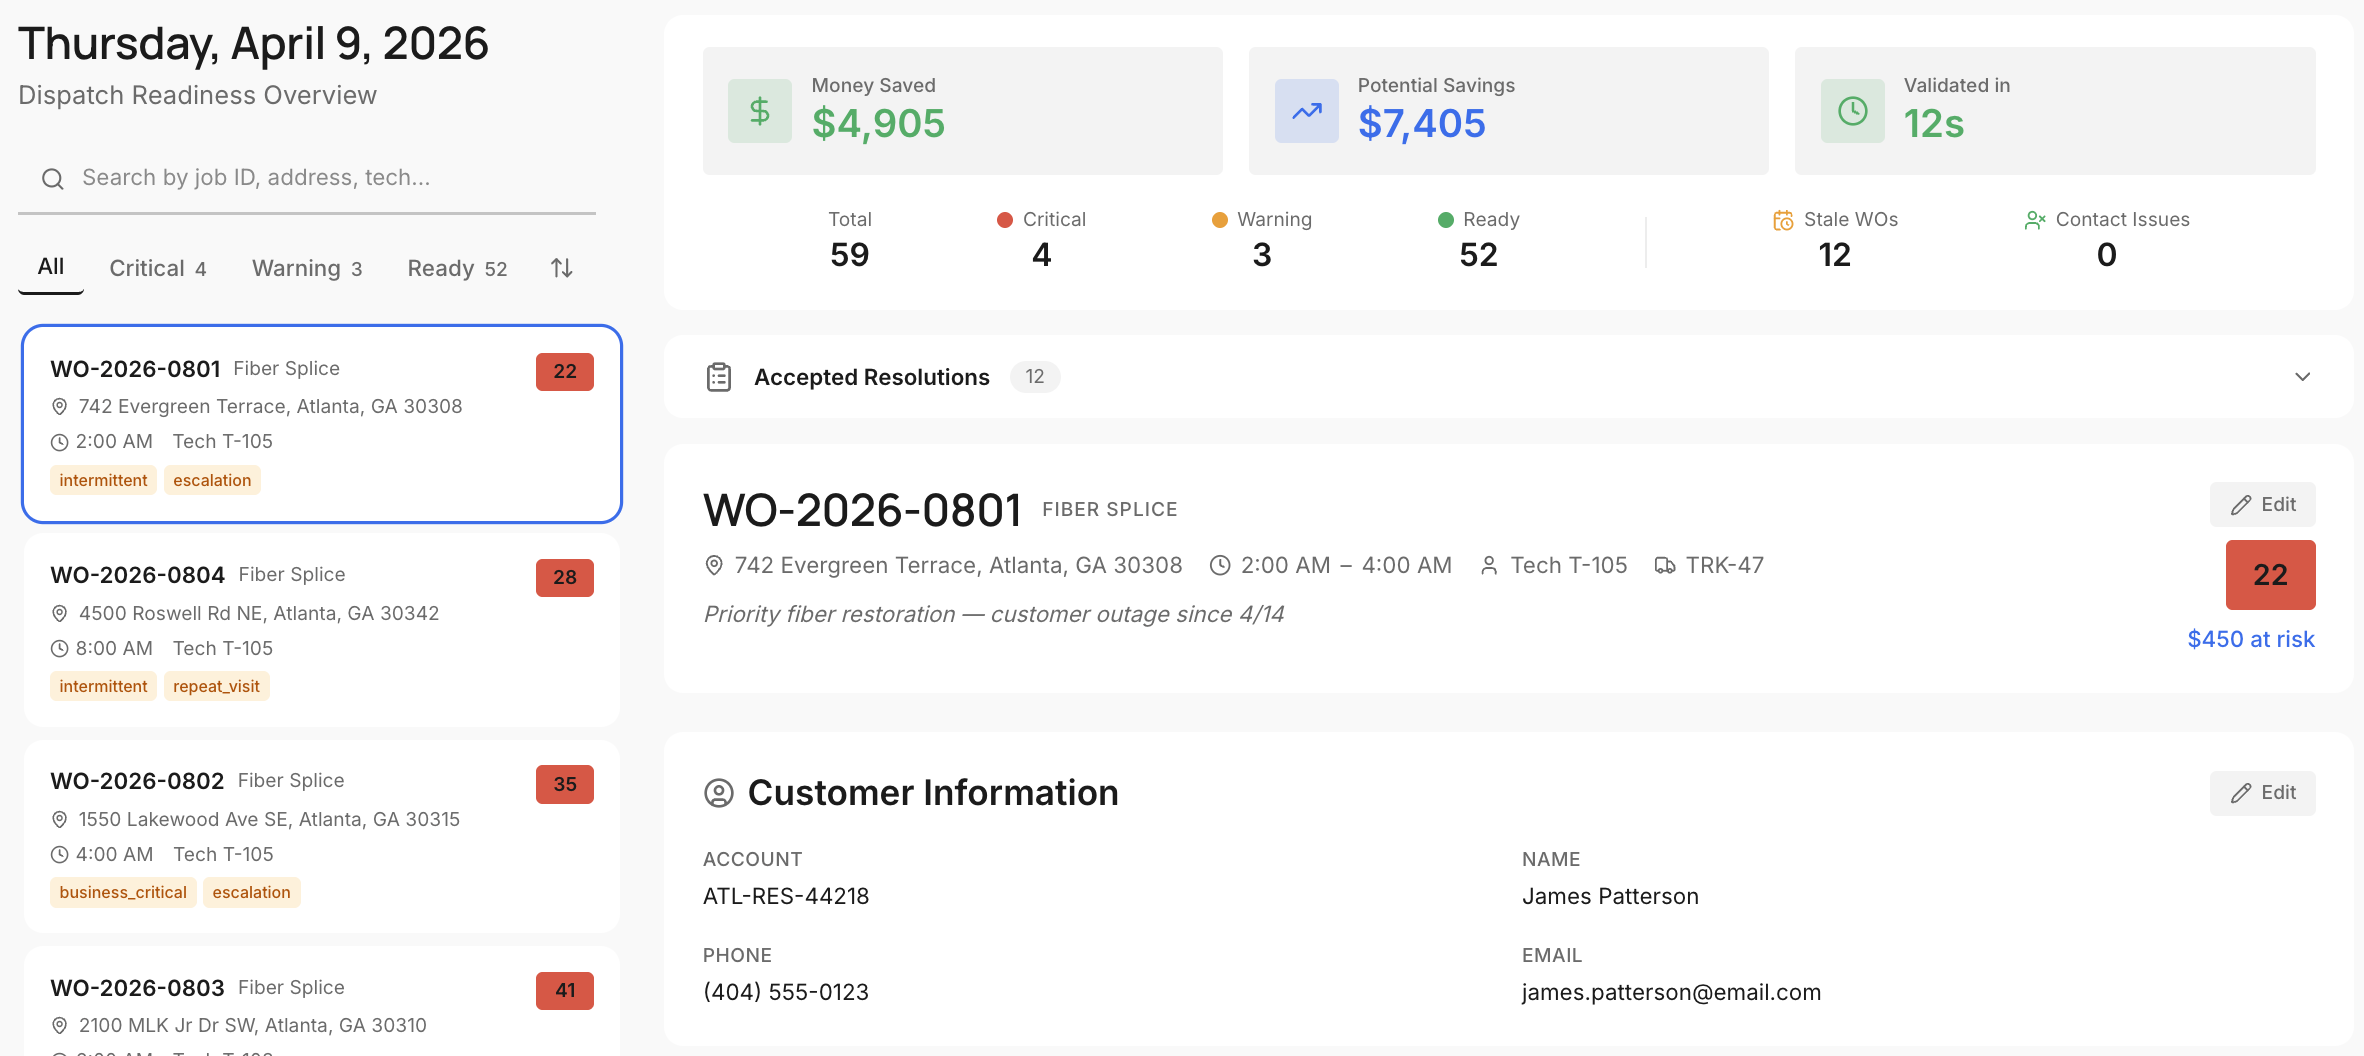Screen dimensions: 2364x1056
Task: Click the 12 count badge on Accepted Resolutions
Action: pyautogui.click(x=1035, y=377)
